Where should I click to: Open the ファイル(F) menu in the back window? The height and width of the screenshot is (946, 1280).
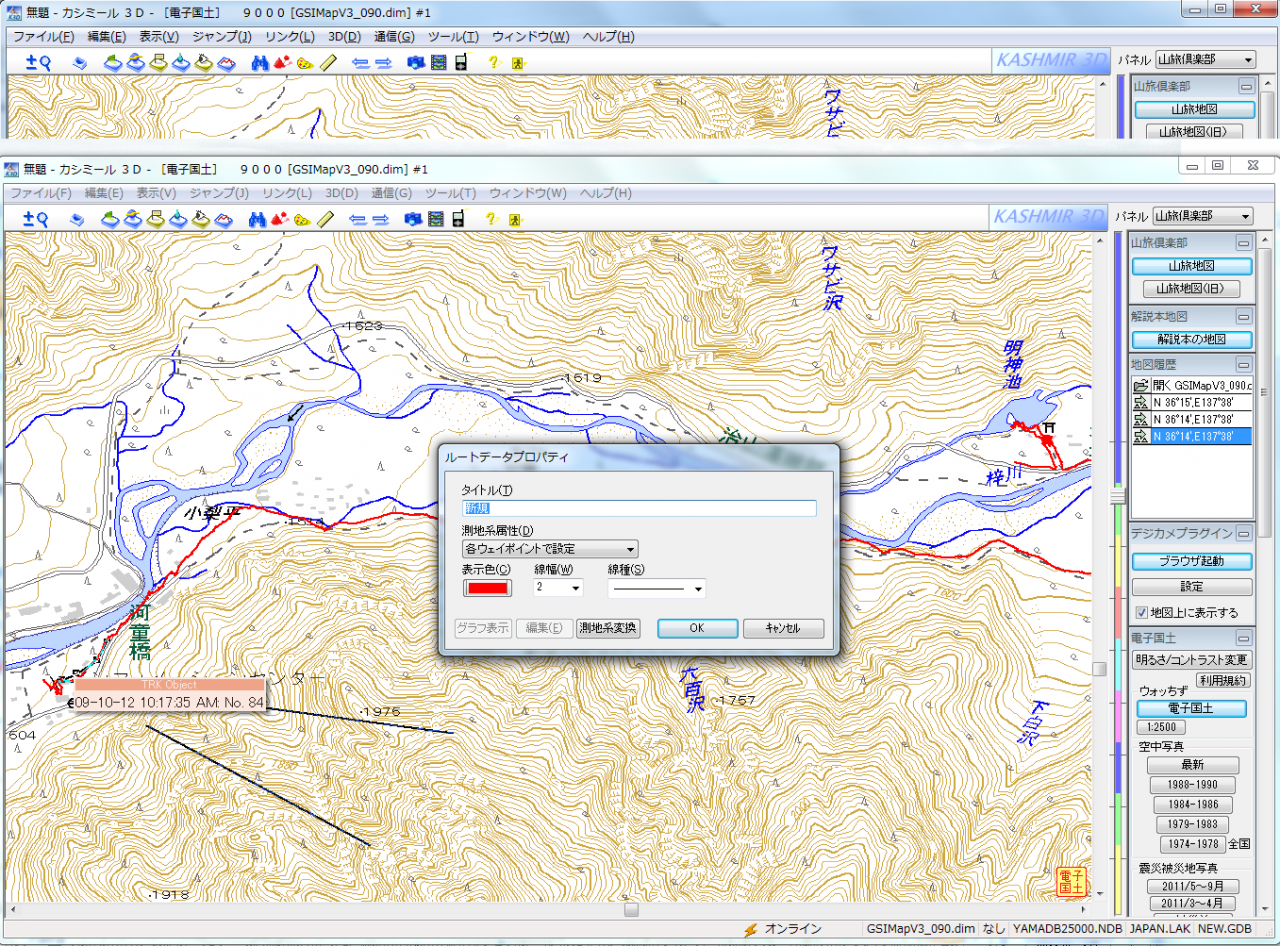click(x=44, y=37)
